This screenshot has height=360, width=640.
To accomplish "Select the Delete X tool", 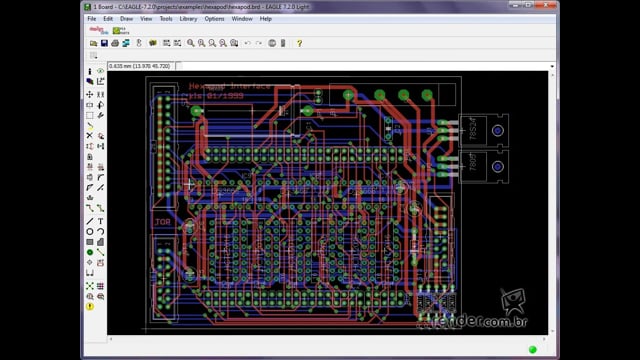I will click(x=90, y=136).
